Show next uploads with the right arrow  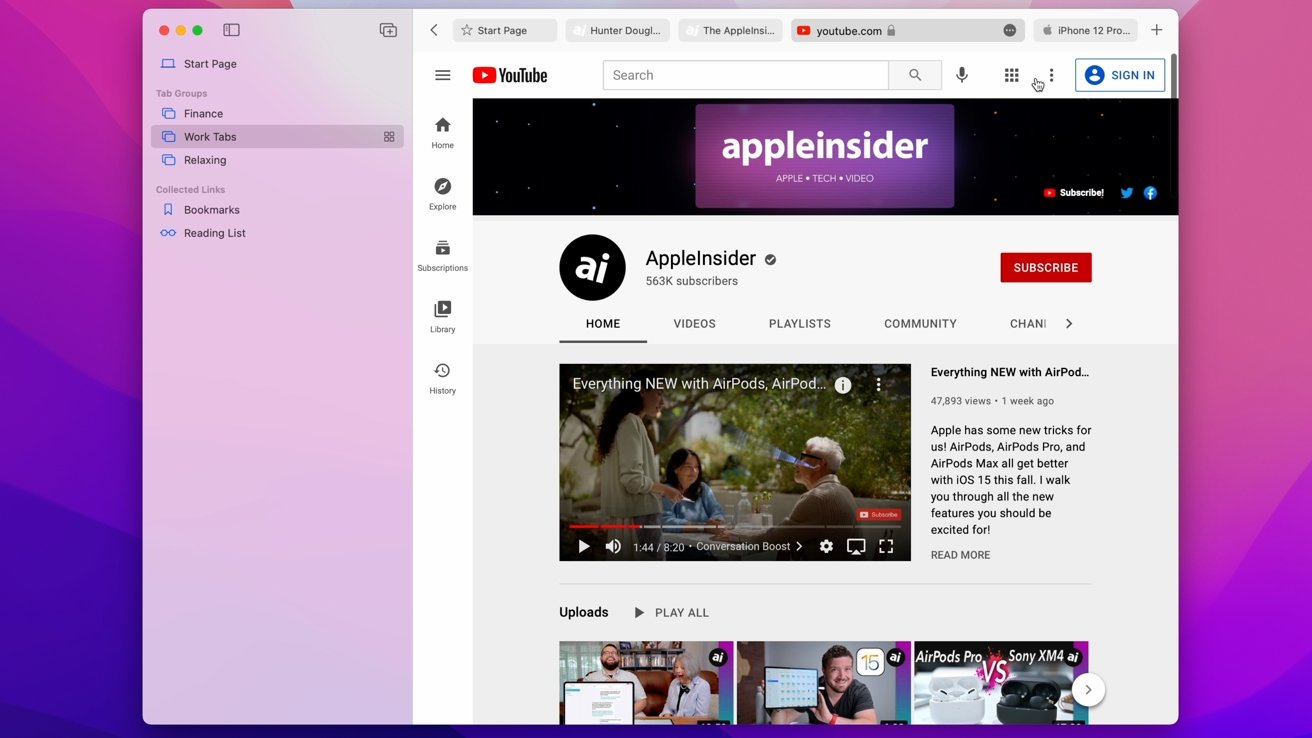pos(1088,689)
